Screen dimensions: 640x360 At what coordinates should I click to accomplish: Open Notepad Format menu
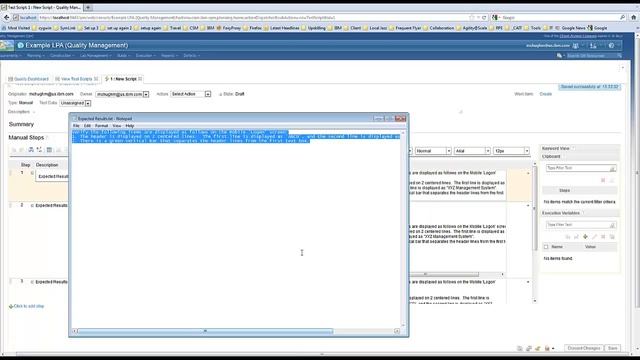(101, 126)
